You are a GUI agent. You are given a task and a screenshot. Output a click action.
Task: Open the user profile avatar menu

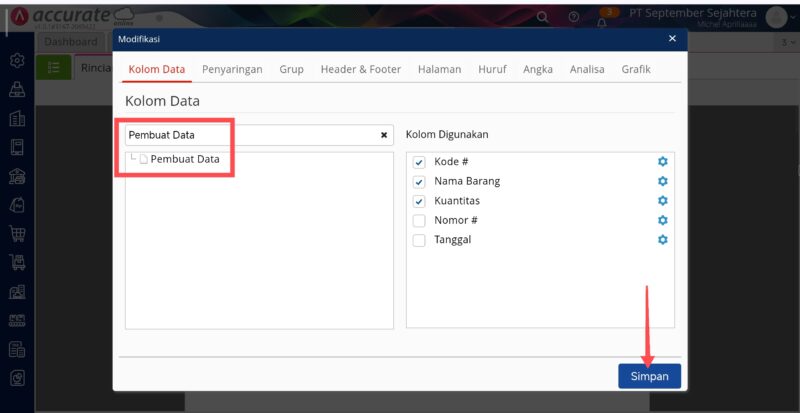pos(776,17)
